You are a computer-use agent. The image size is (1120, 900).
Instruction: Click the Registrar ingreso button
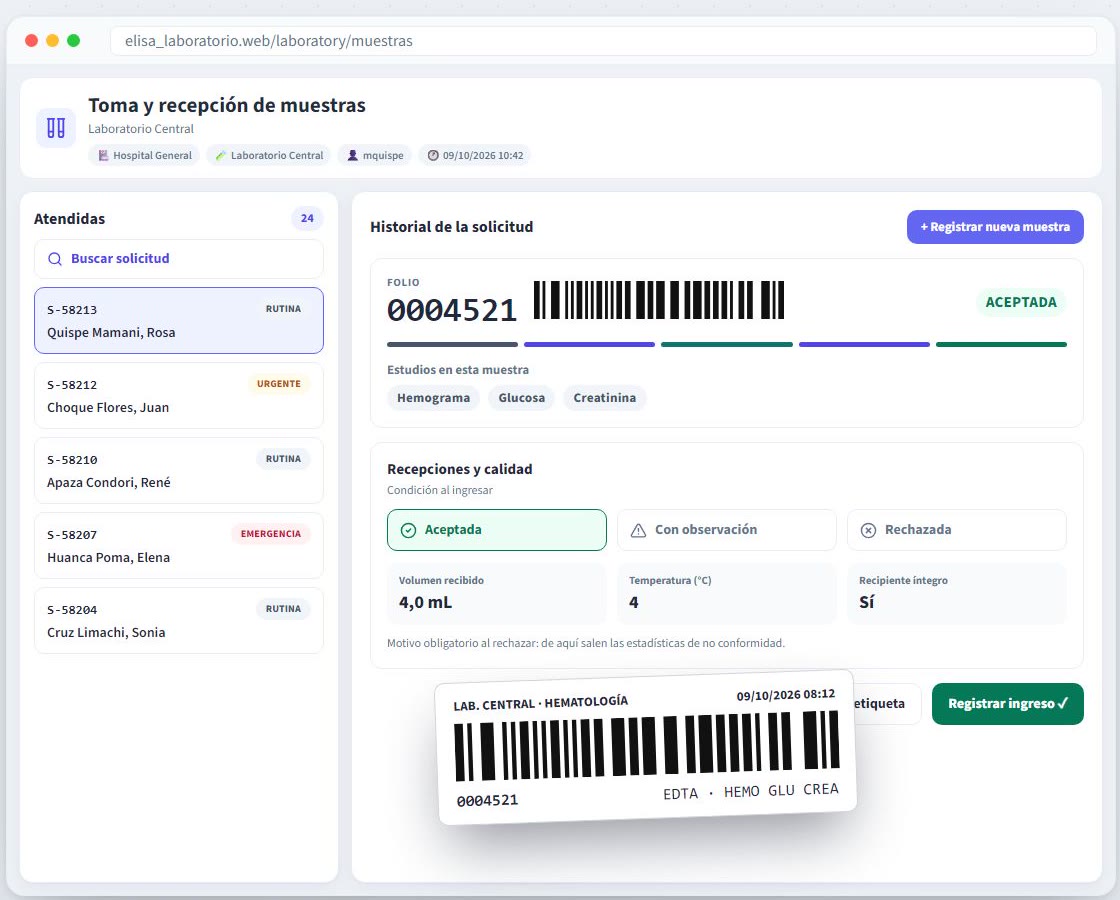click(x=1007, y=704)
